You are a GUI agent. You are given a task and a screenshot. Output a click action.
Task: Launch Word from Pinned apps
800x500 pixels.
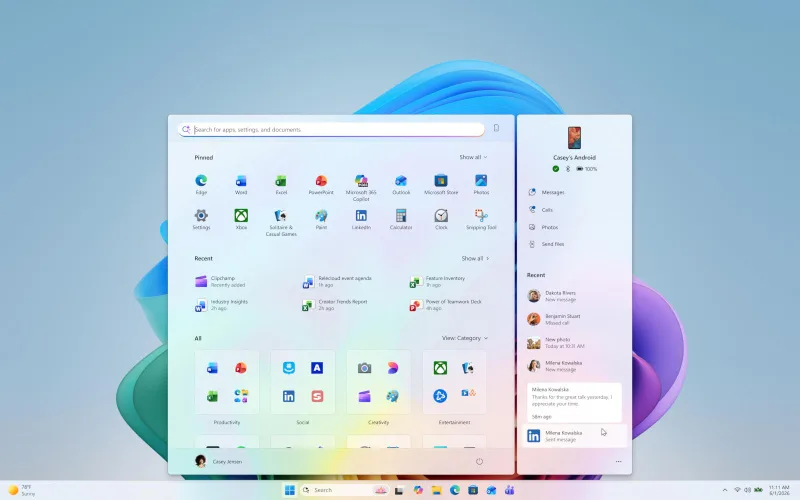coord(241,185)
